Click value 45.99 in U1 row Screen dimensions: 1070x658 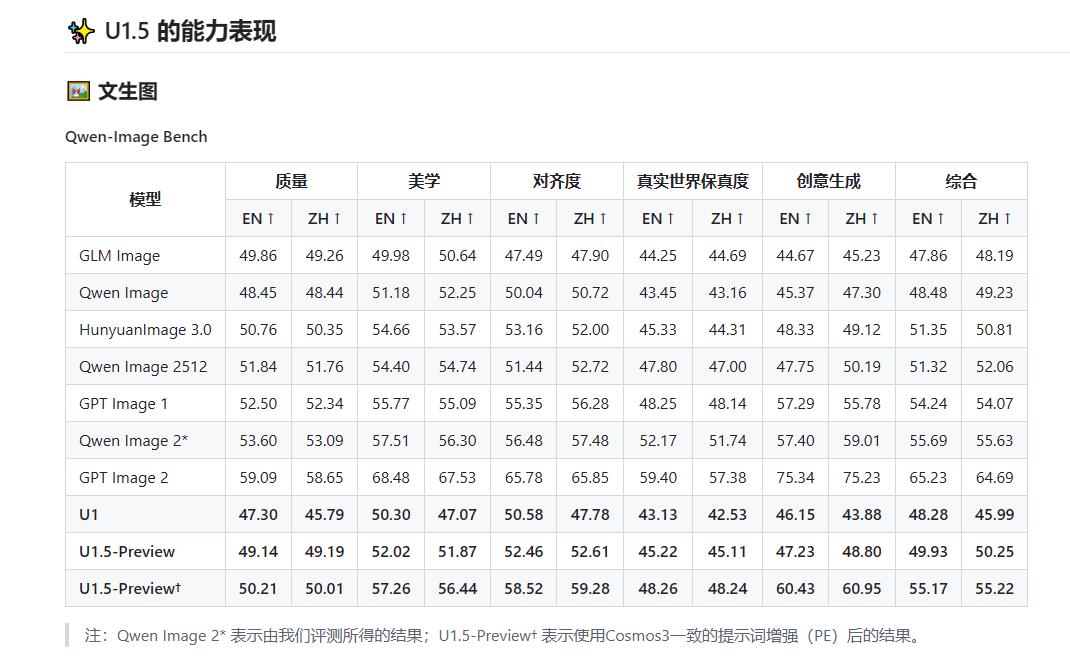pyautogui.click(x=994, y=515)
